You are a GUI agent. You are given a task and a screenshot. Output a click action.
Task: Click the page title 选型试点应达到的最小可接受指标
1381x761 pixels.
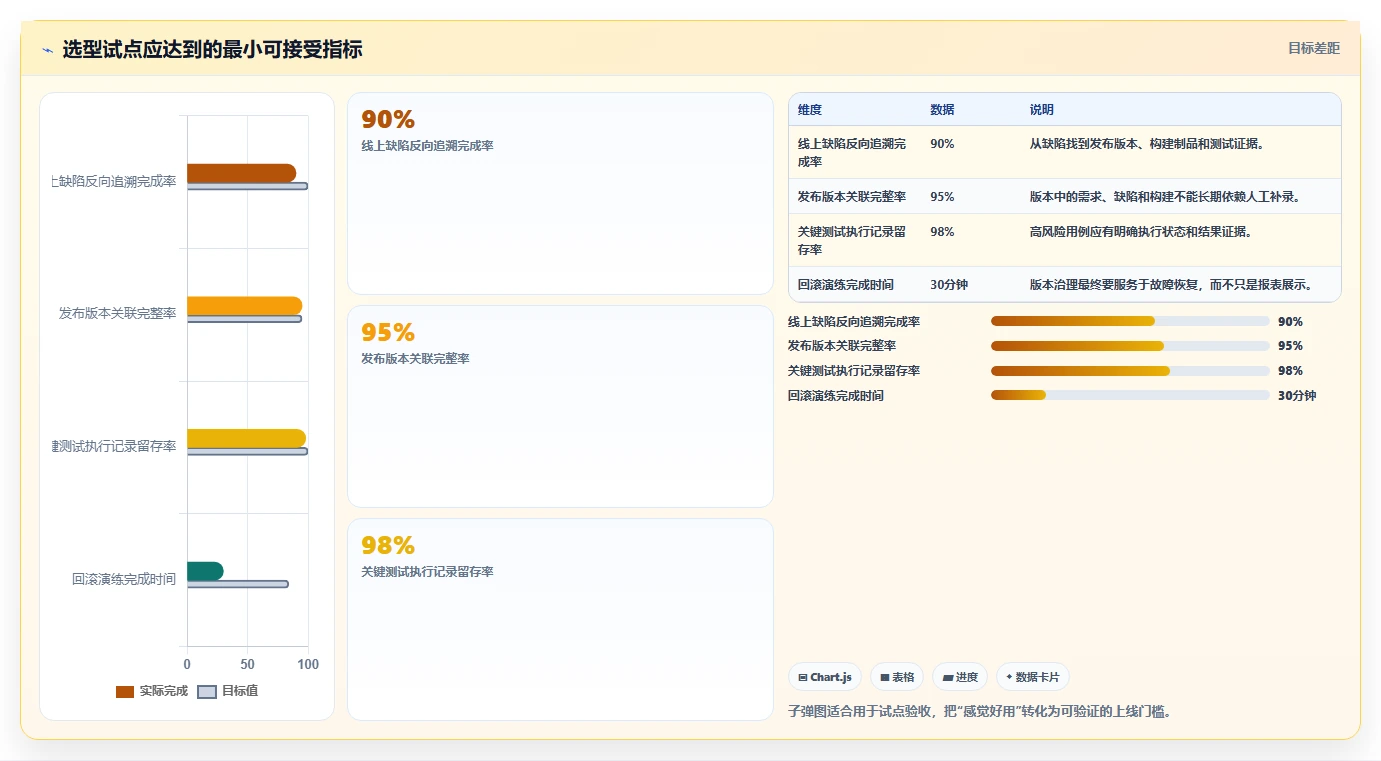tap(212, 49)
